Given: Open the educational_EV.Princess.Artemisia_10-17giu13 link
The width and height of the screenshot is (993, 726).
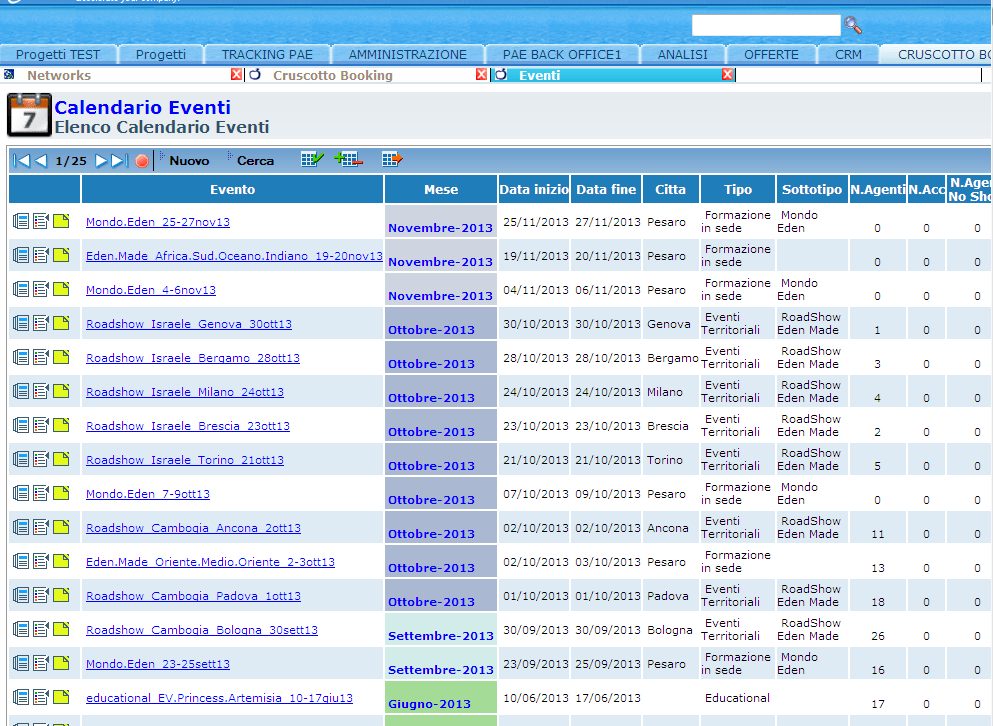Looking at the screenshot, I should [x=219, y=697].
